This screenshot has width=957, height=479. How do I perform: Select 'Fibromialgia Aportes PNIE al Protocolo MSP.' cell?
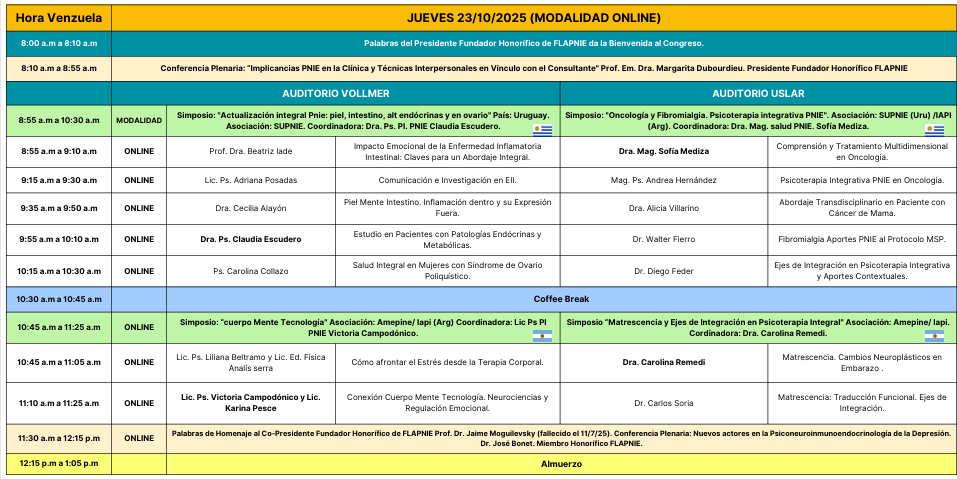(862, 239)
